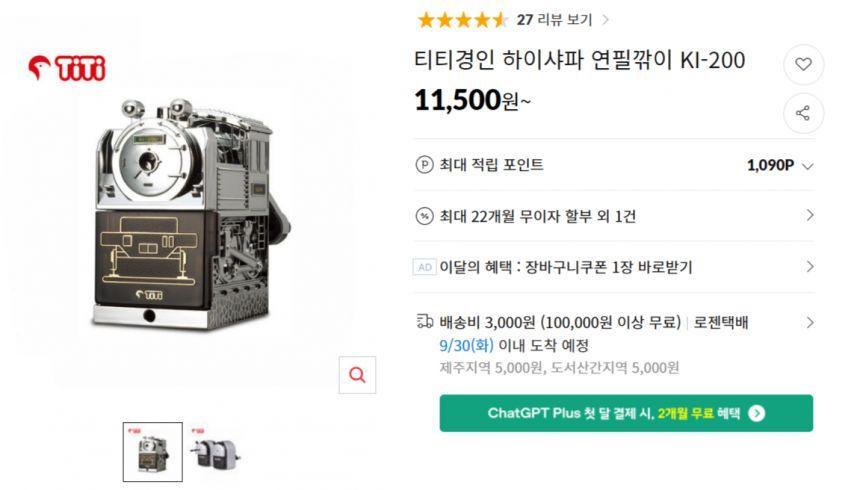Select the second product thumbnail
Screen dimensions: 854x490
[217, 452]
